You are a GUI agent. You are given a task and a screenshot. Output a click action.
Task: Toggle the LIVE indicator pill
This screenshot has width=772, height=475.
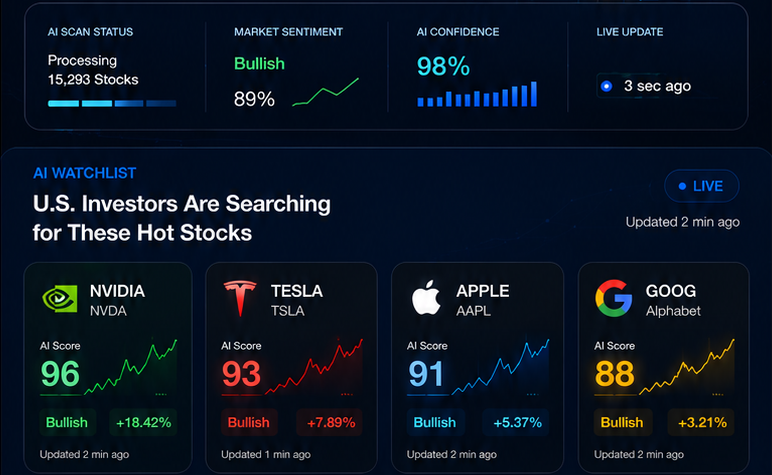pos(702,186)
